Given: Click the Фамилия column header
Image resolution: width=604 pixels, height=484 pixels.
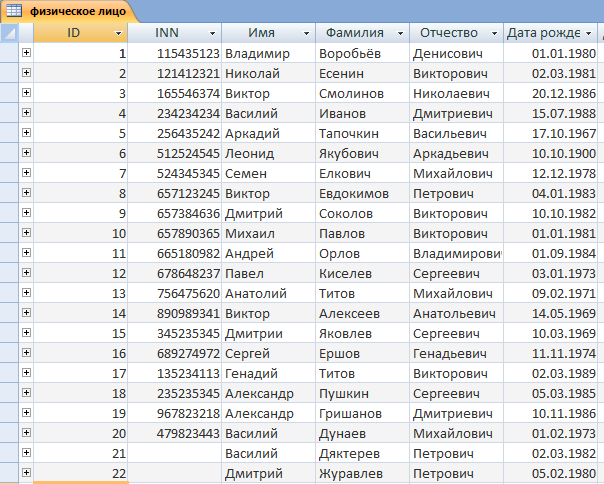Looking at the screenshot, I should pyautogui.click(x=362, y=33).
